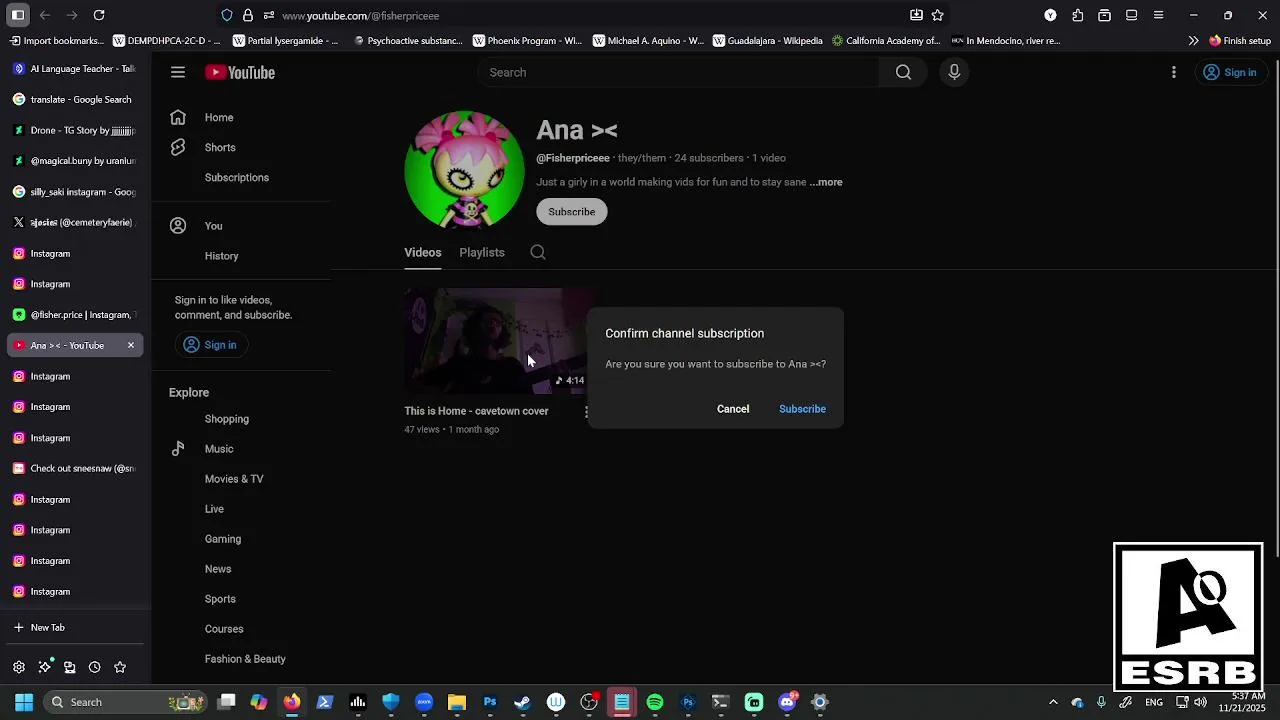Bookmark this page with the star icon

pyautogui.click(x=937, y=15)
